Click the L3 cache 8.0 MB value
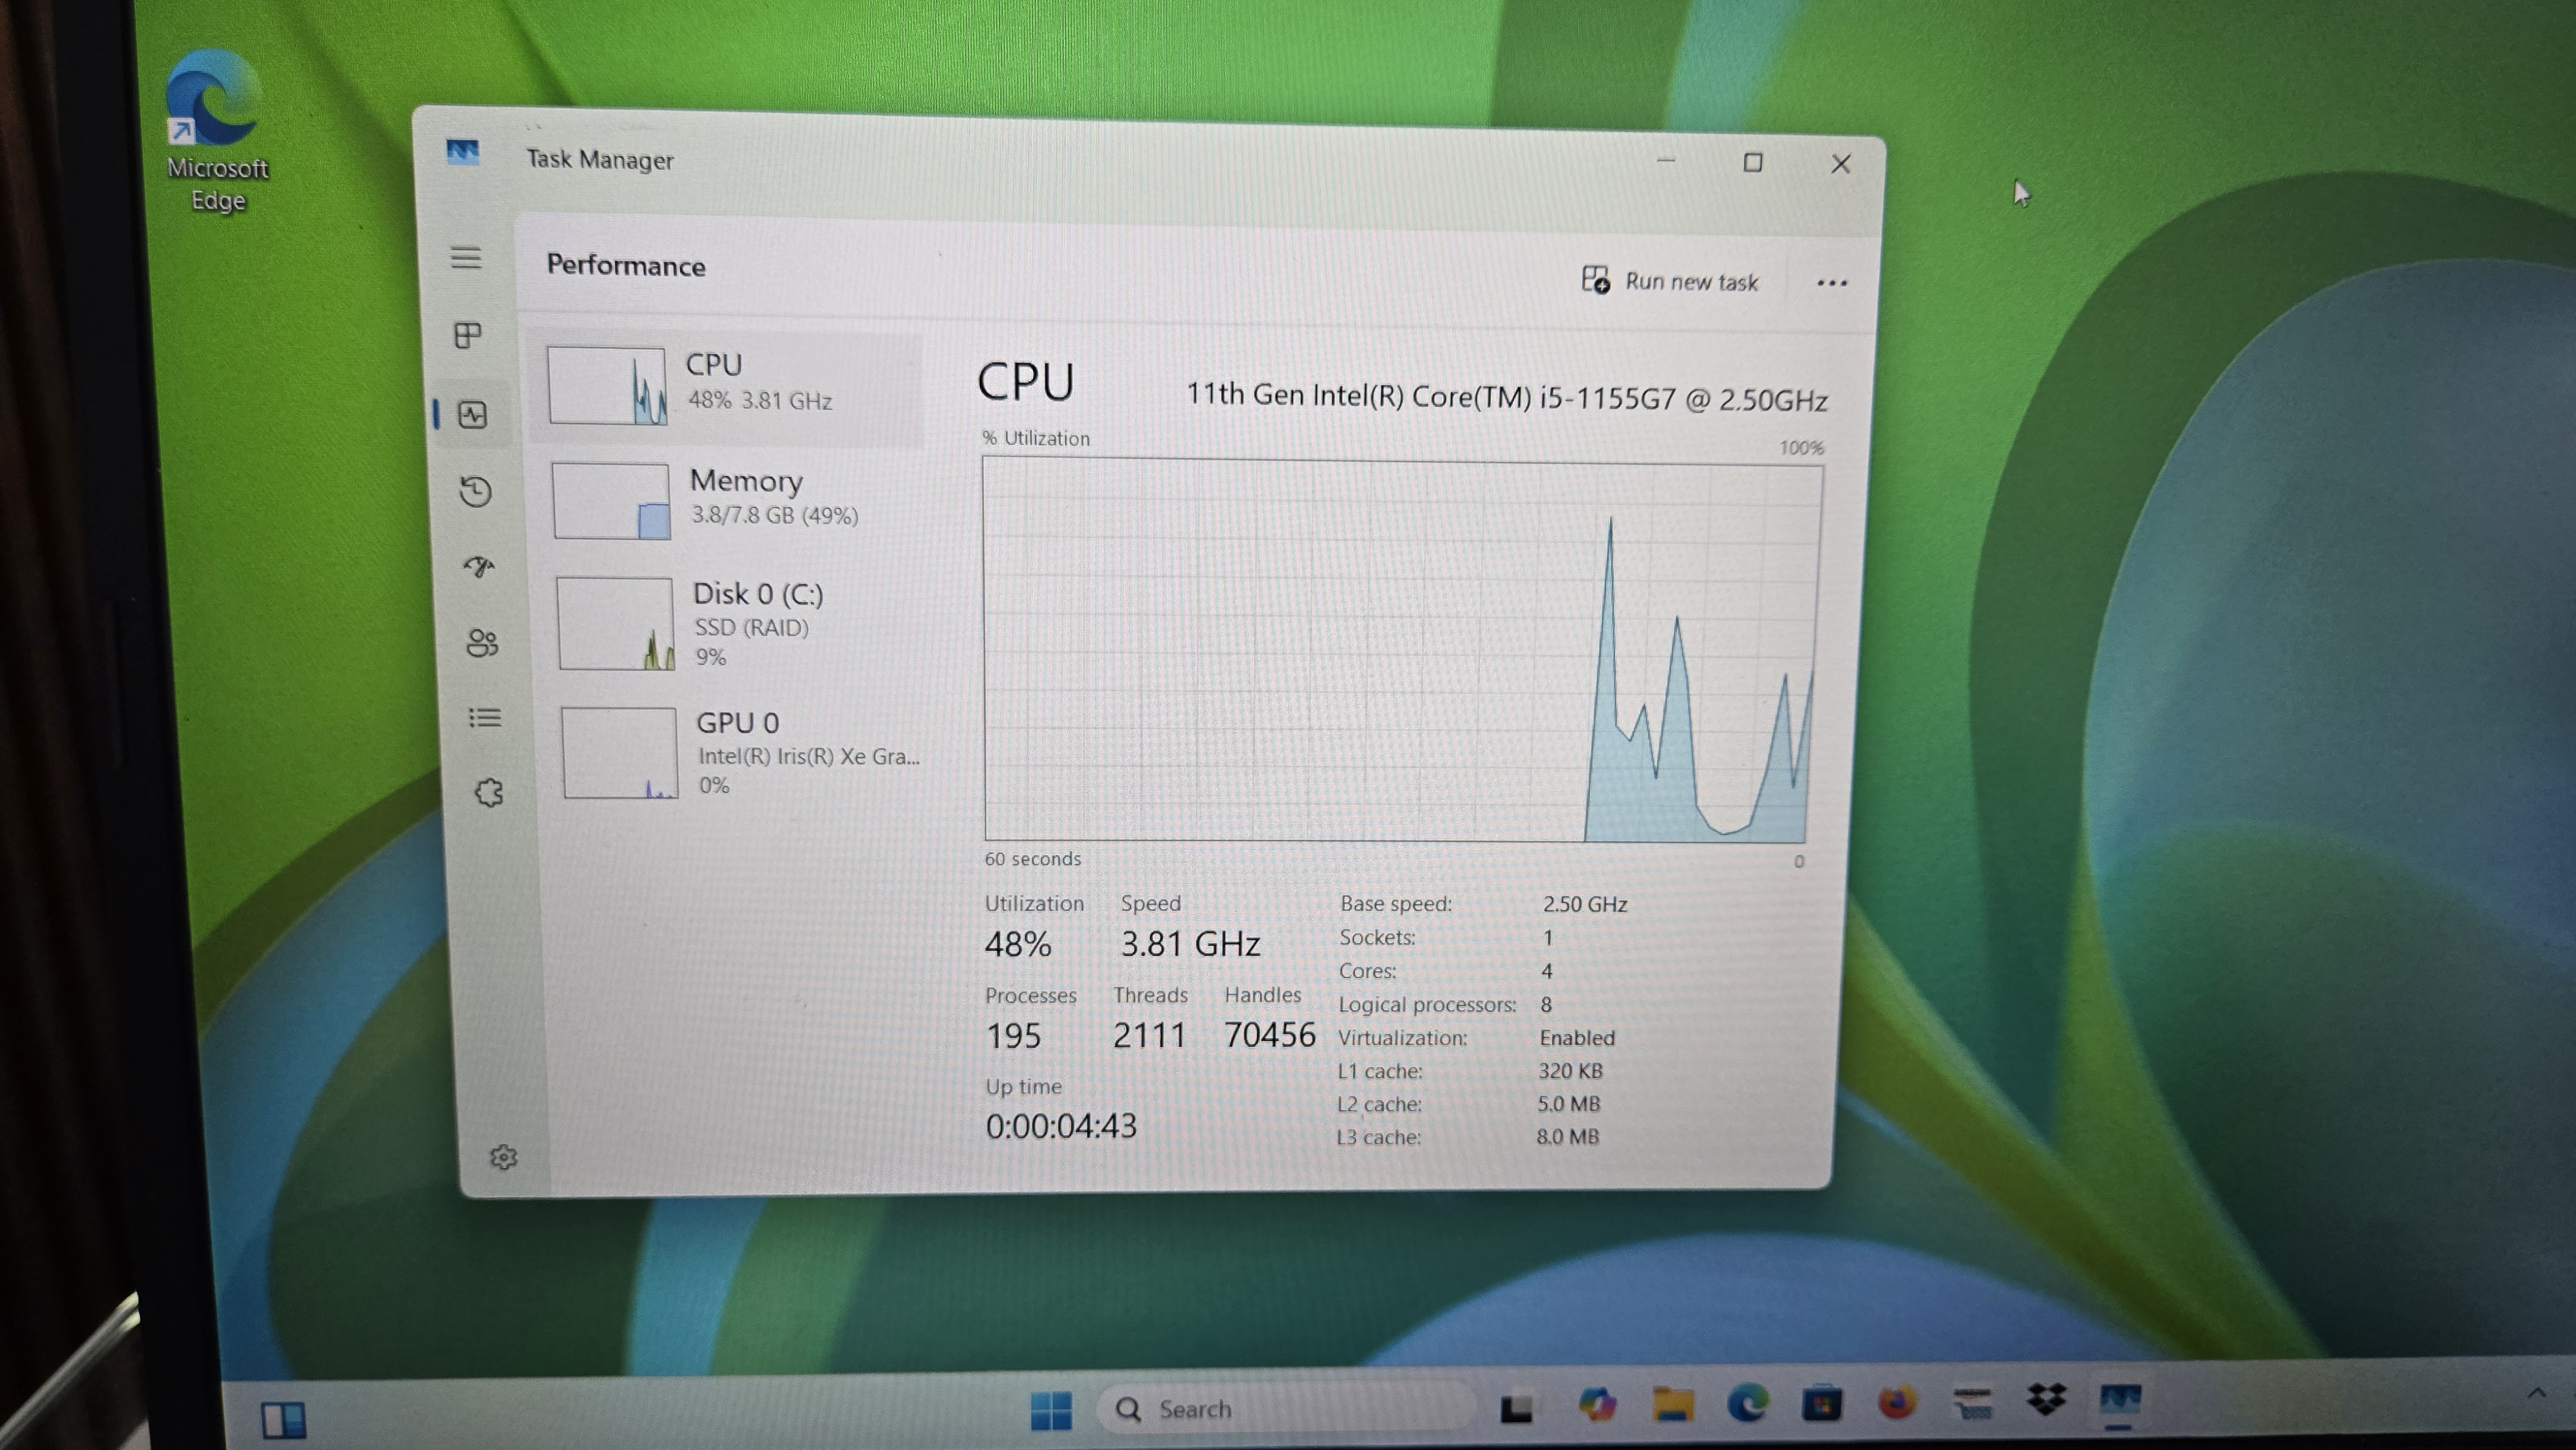This screenshot has height=1450, width=2576. [1567, 1137]
